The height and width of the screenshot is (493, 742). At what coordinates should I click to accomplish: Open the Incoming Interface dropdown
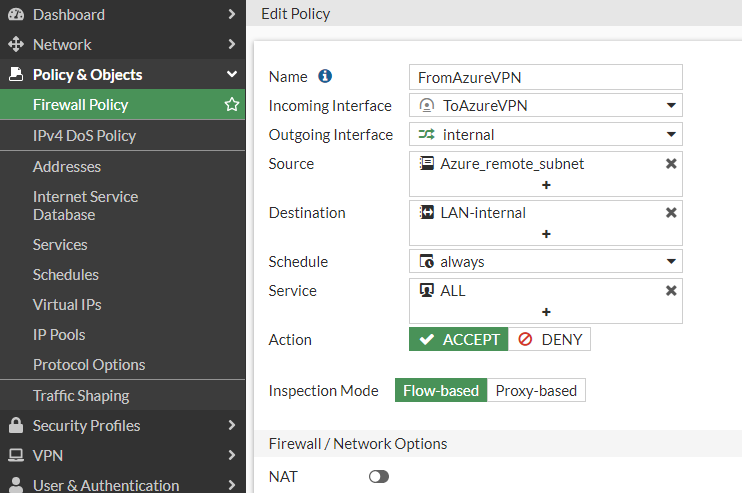546,105
